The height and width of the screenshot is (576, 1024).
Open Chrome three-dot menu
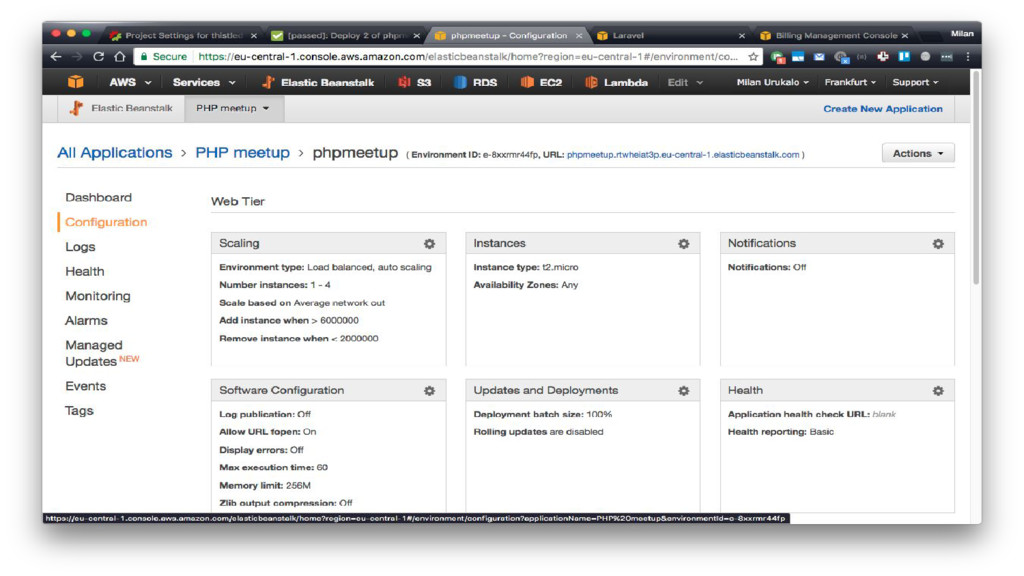[967, 57]
